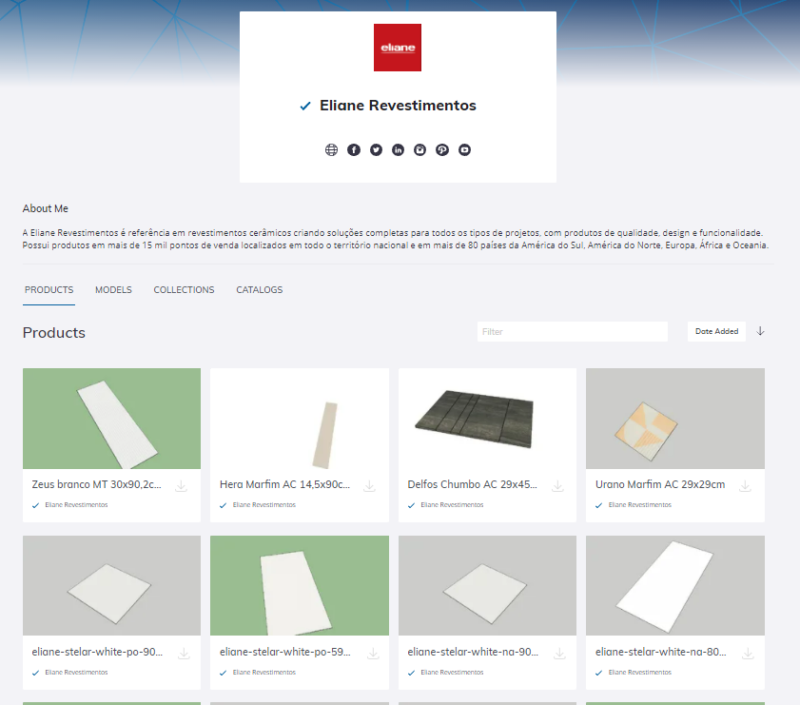Screen dimensions: 800x705
Task: Open the Instagram profile icon
Action: [420, 150]
